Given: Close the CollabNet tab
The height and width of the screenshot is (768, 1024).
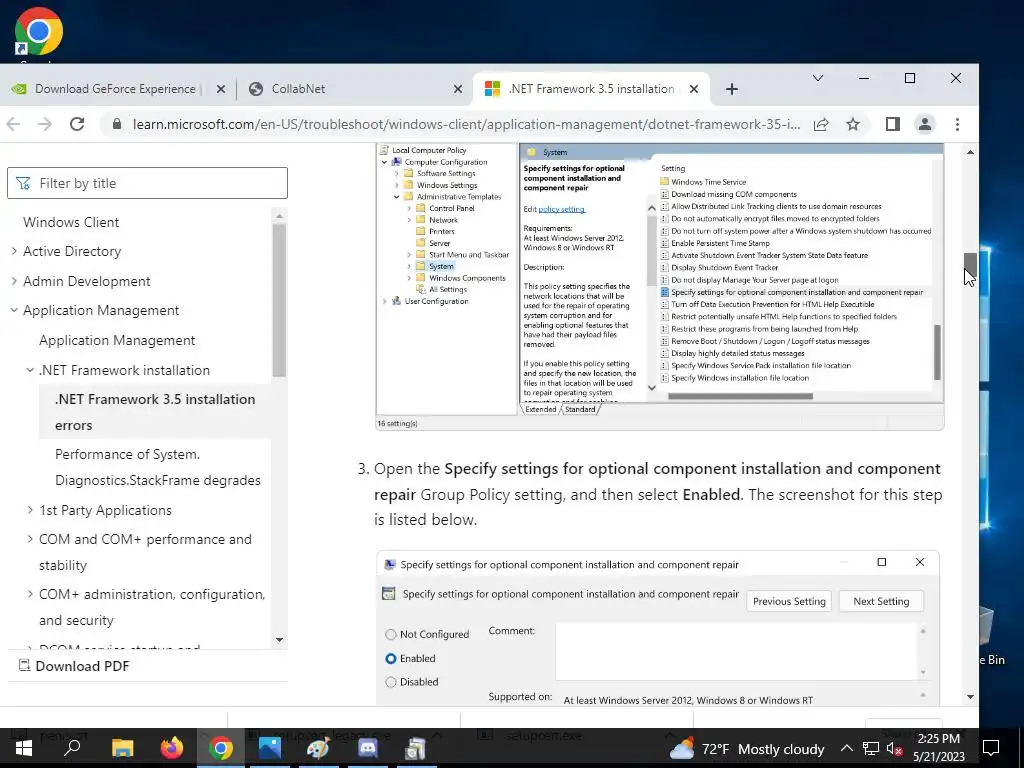Looking at the screenshot, I should pyautogui.click(x=458, y=89).
